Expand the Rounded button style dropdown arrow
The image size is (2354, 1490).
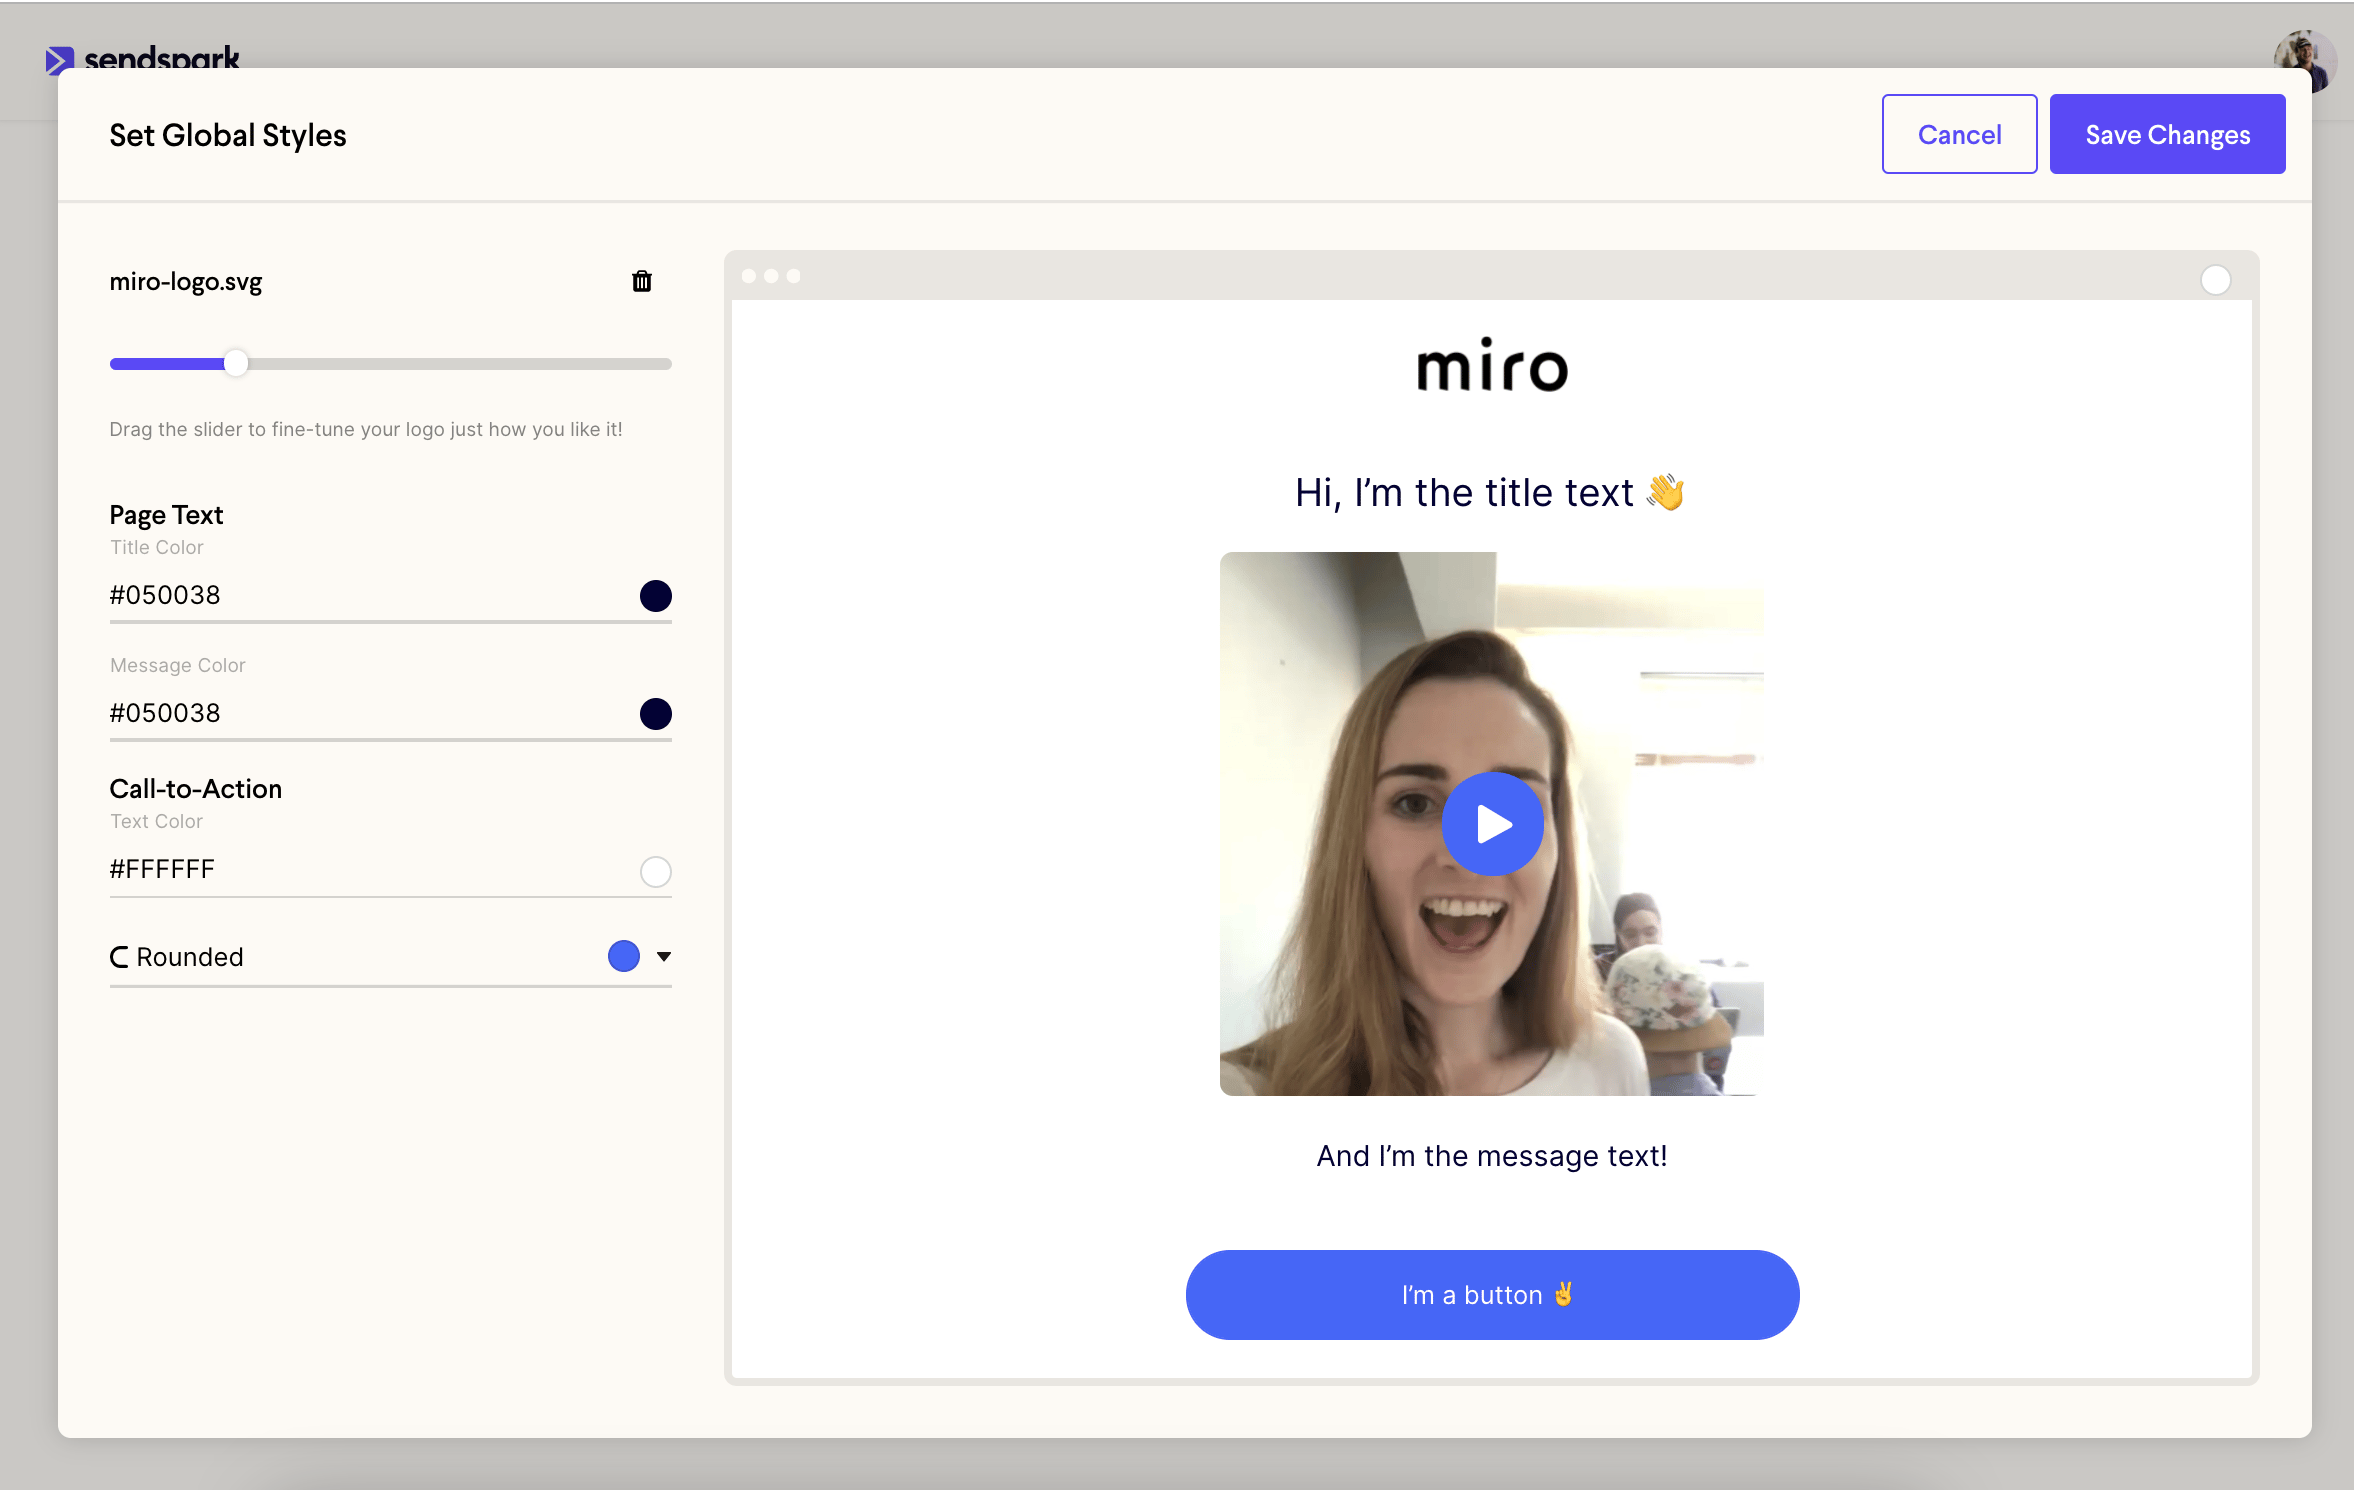[x=663, y=957]
